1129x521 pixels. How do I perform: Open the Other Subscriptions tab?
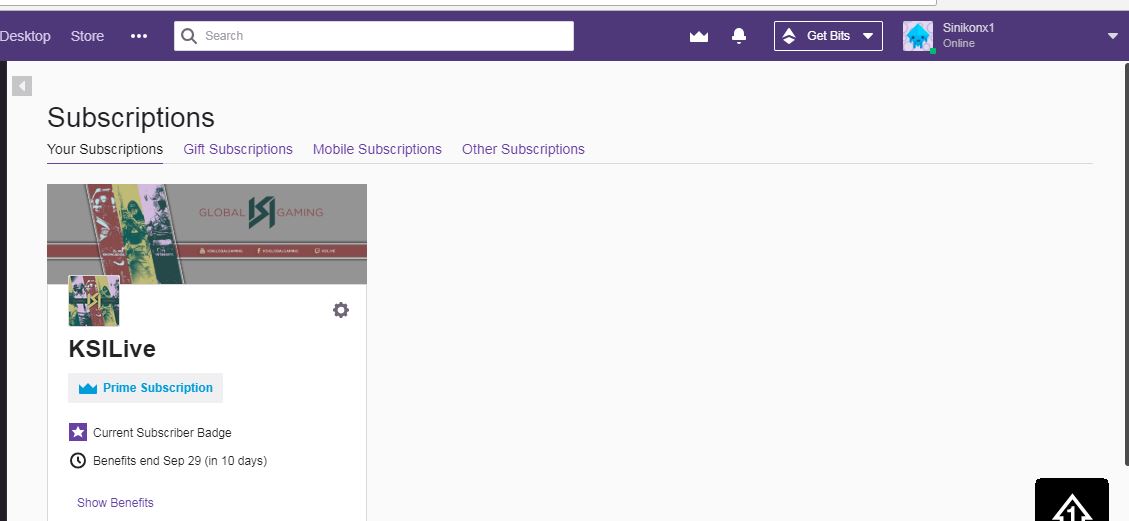[523, 149]
